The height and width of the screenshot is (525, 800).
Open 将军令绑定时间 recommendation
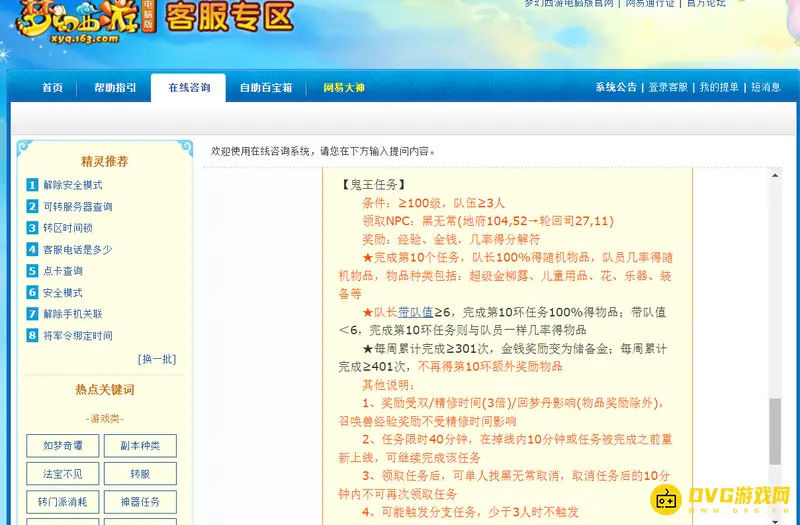click(x=78, y=336)
